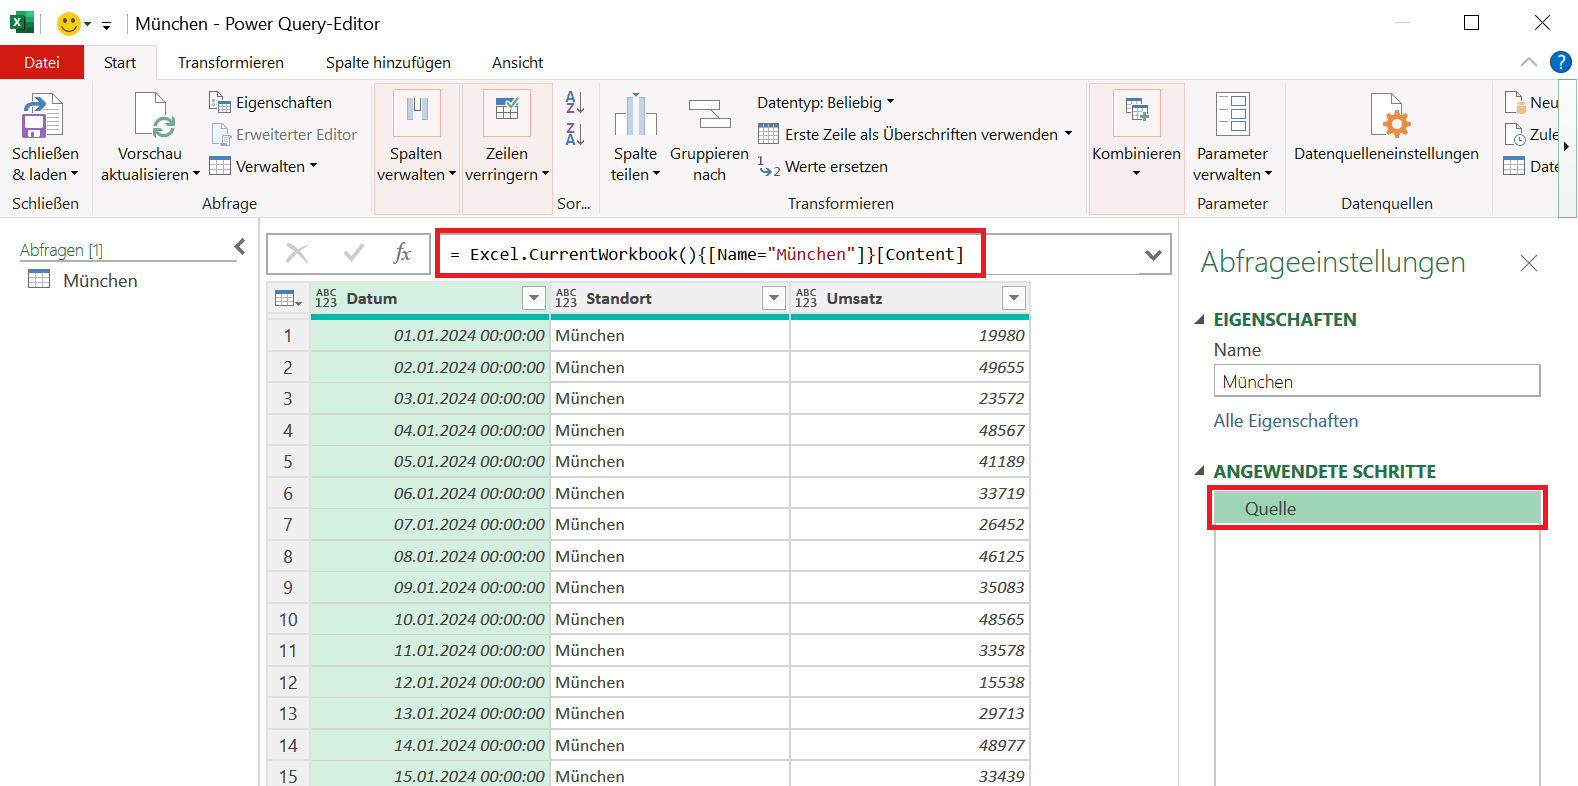The image size is (1578, 786).
Task: Change the Datum column data type icon
Action: [x=326, y=298]
